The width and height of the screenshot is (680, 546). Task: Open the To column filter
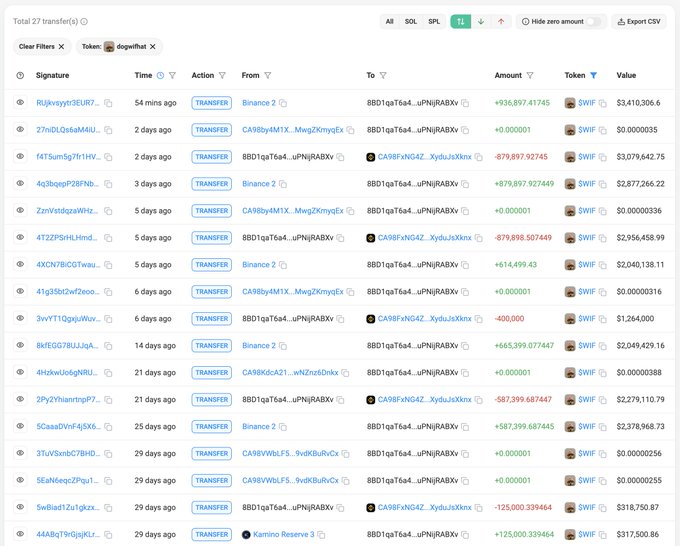pyautogui.click(x=383, y=75)
